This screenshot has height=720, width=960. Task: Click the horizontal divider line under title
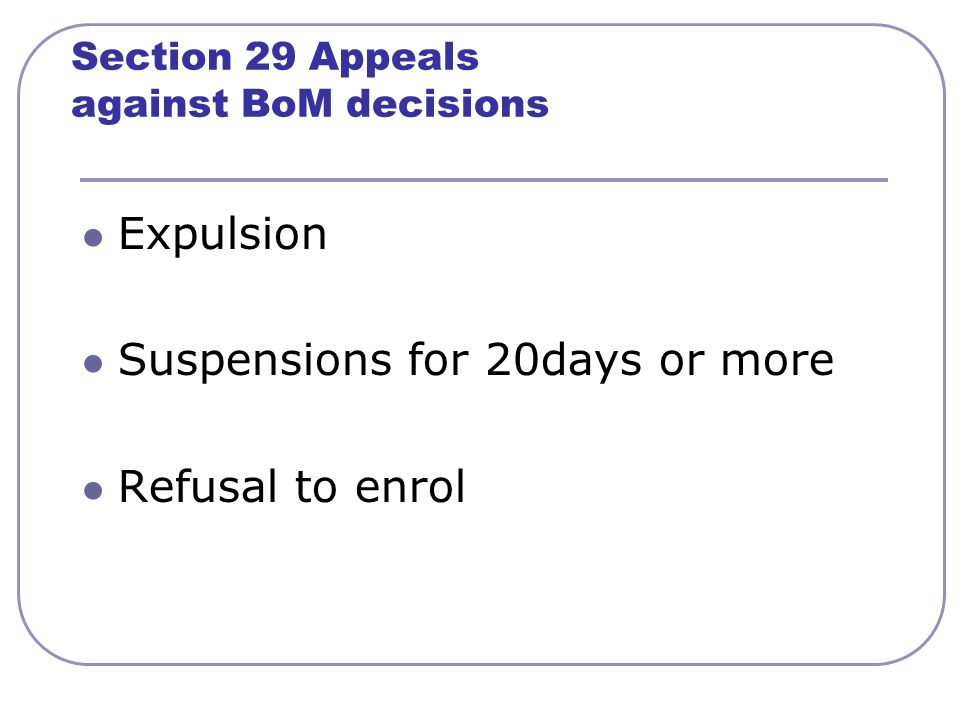click(x=484, y=180)
